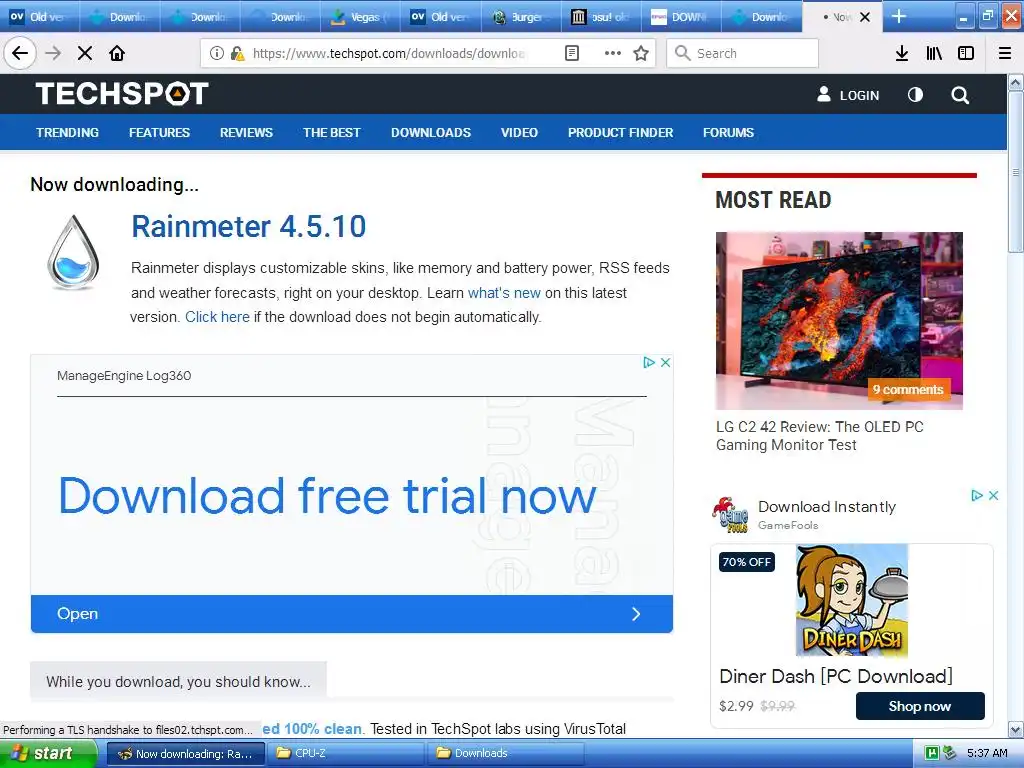Open the VIDEO section

(x=519, y=133)
